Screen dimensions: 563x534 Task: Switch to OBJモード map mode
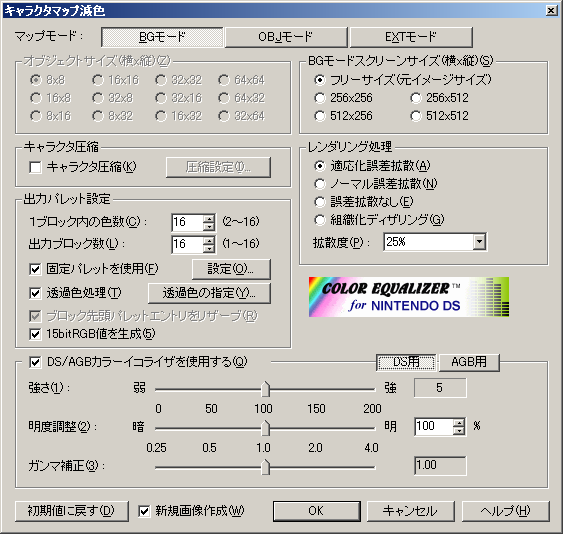coord(286,37)
